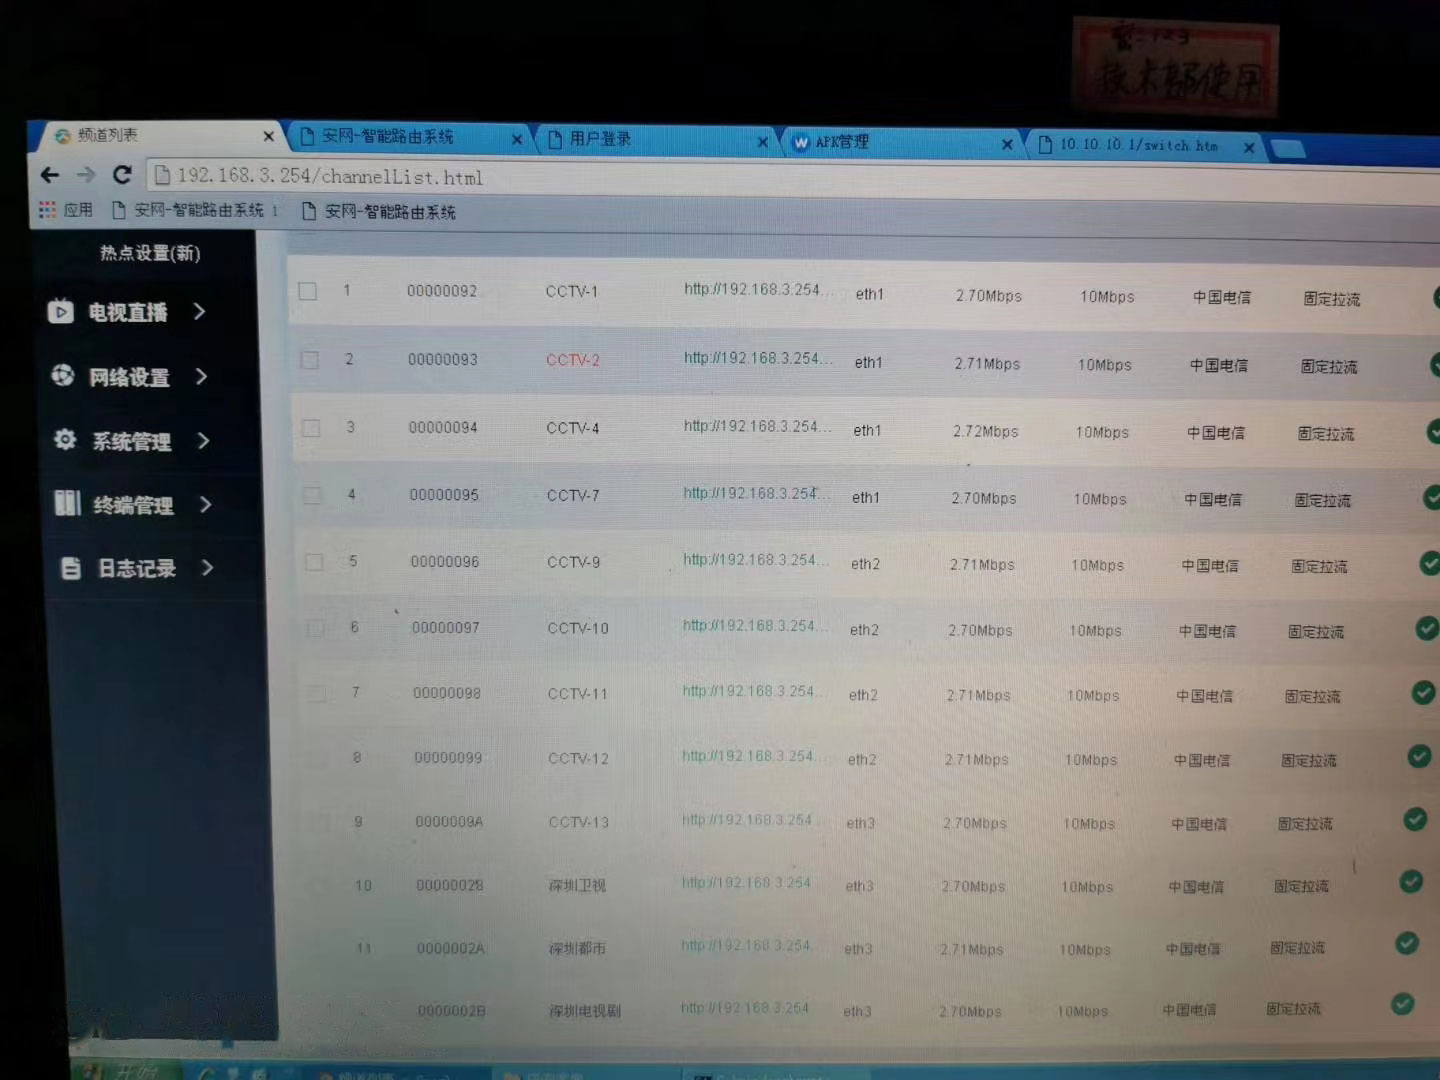
Task: Close the 用户登录 tab
Action: point(763,142)
